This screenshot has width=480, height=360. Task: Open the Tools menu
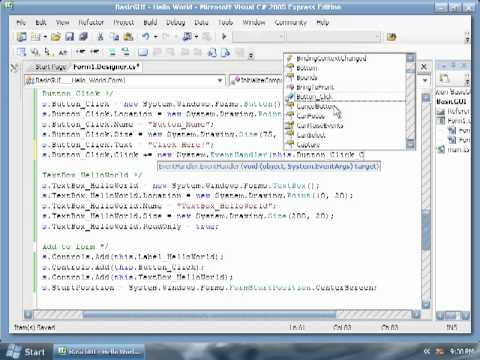pos(226,22)
